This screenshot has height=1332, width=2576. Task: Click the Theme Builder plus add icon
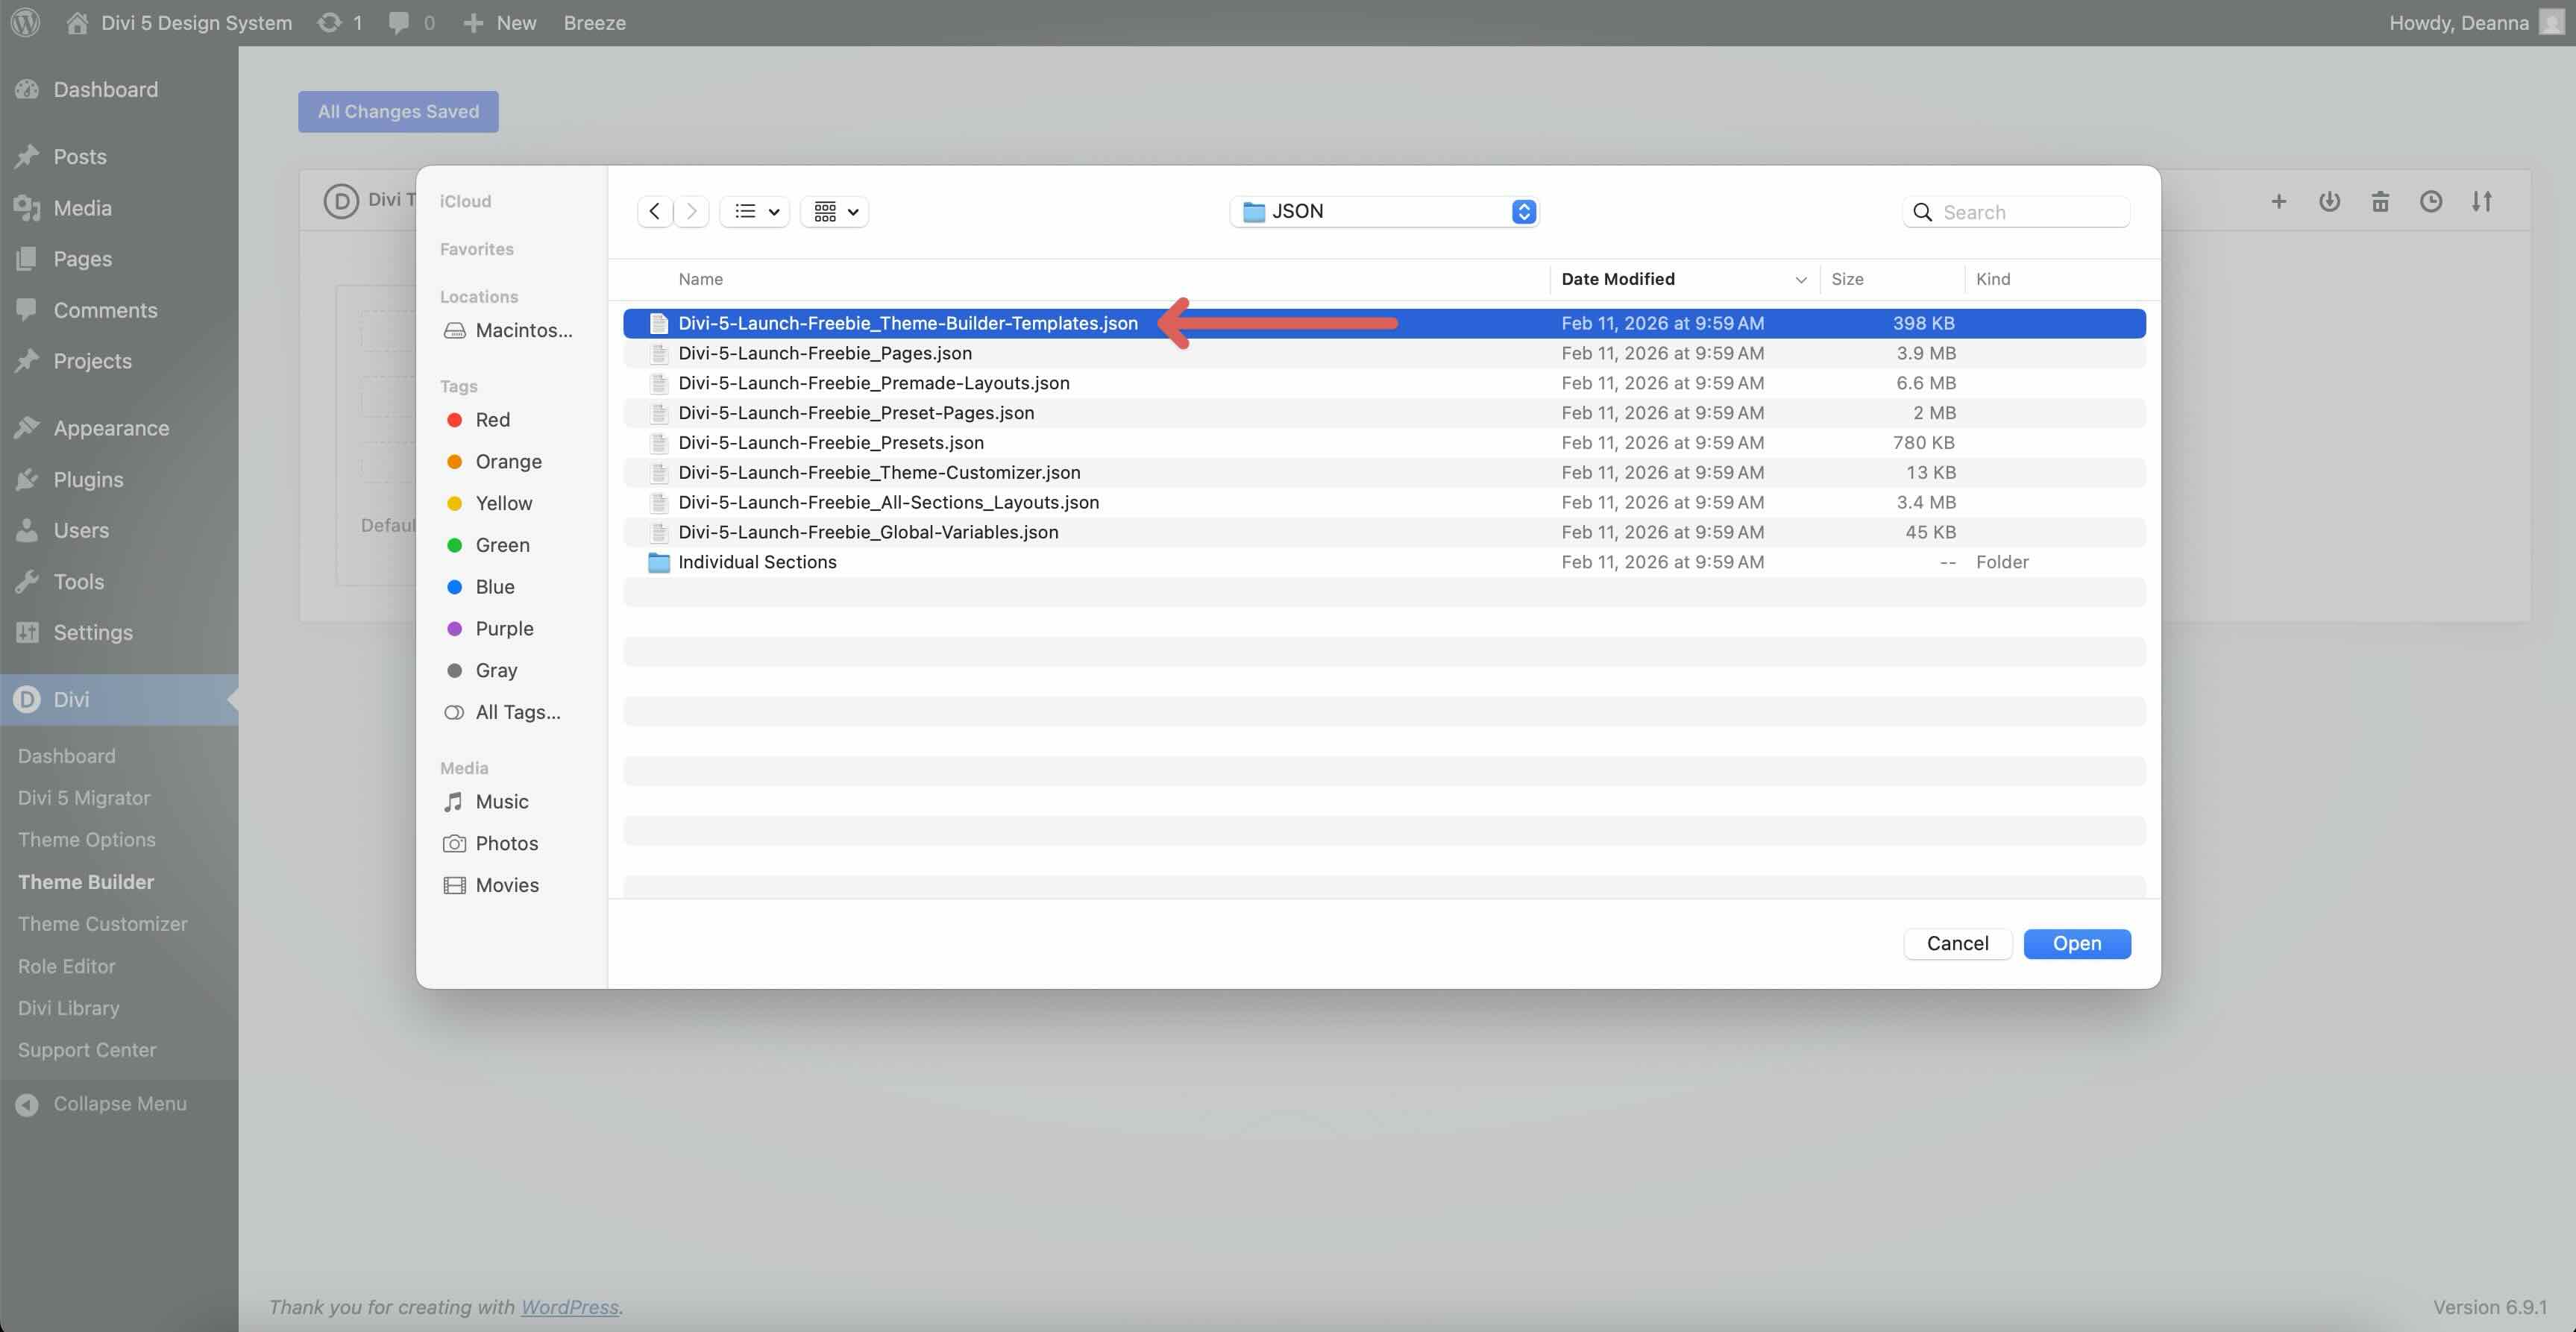(2278, 201)
